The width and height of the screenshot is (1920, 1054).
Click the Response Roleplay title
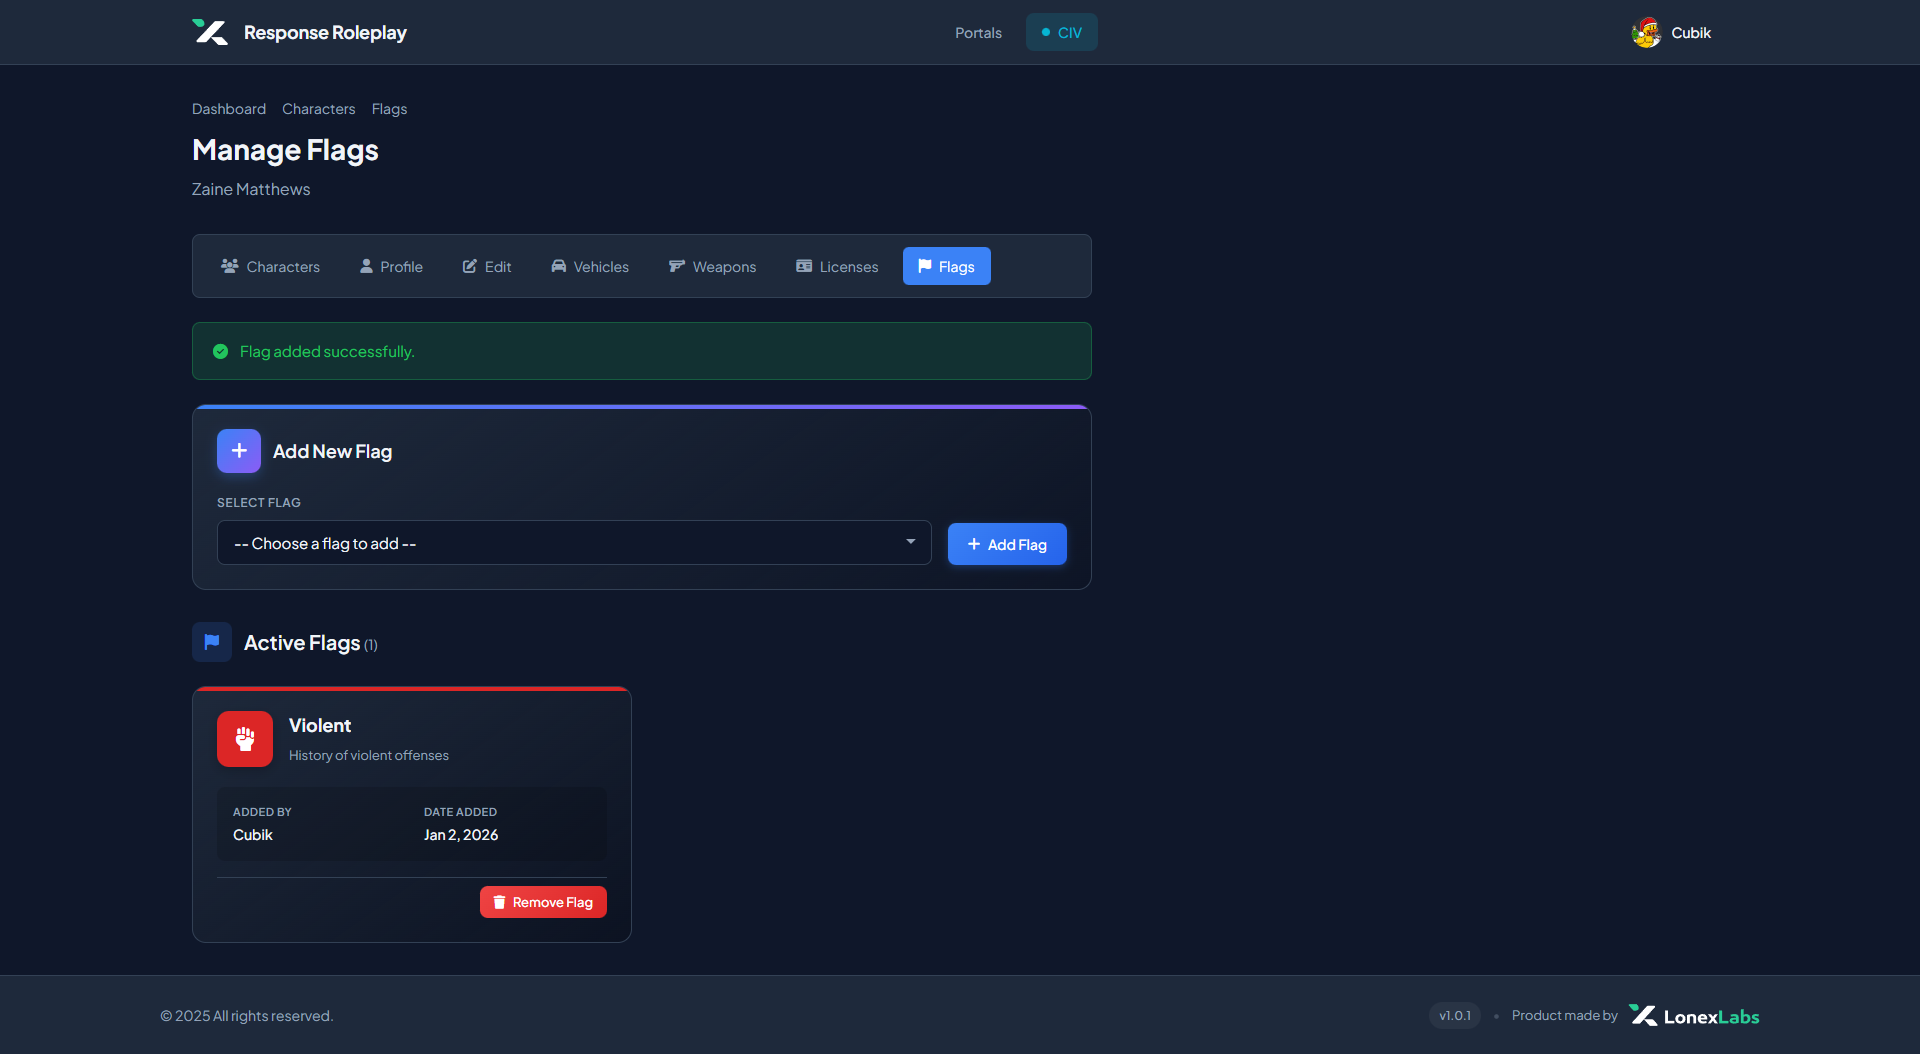coord(326,33)
